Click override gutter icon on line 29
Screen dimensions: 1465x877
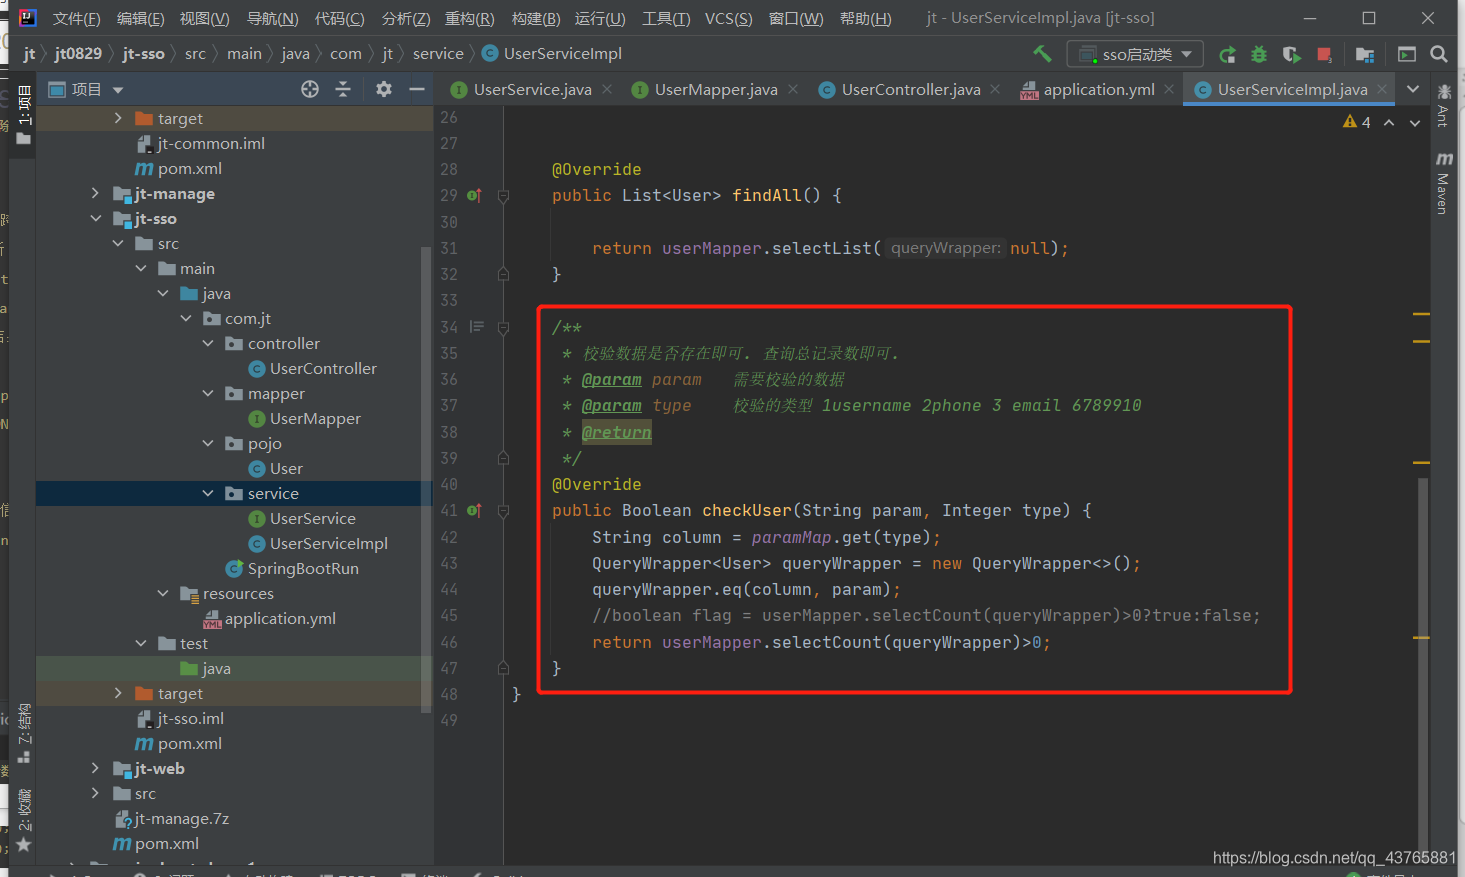(474, 196)
